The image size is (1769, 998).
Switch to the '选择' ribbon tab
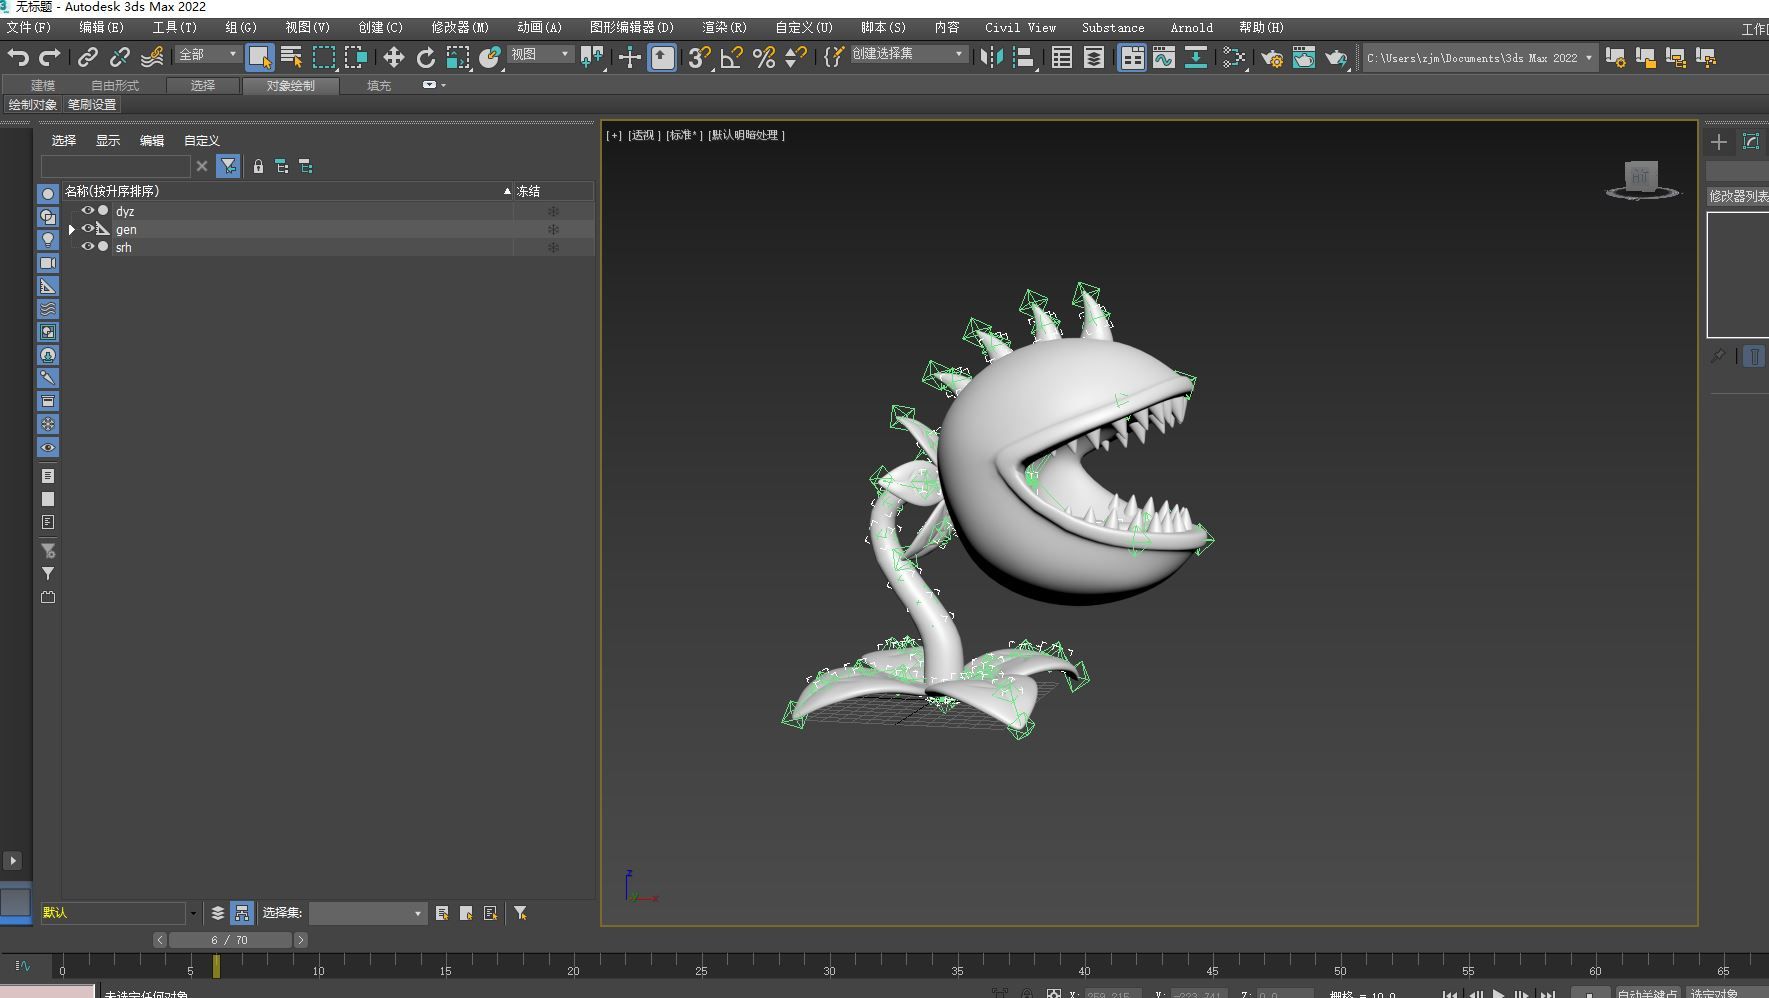point(203,85)
